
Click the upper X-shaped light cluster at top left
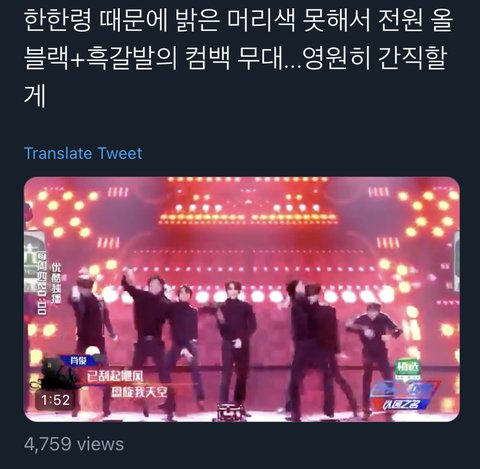(63, 213)
